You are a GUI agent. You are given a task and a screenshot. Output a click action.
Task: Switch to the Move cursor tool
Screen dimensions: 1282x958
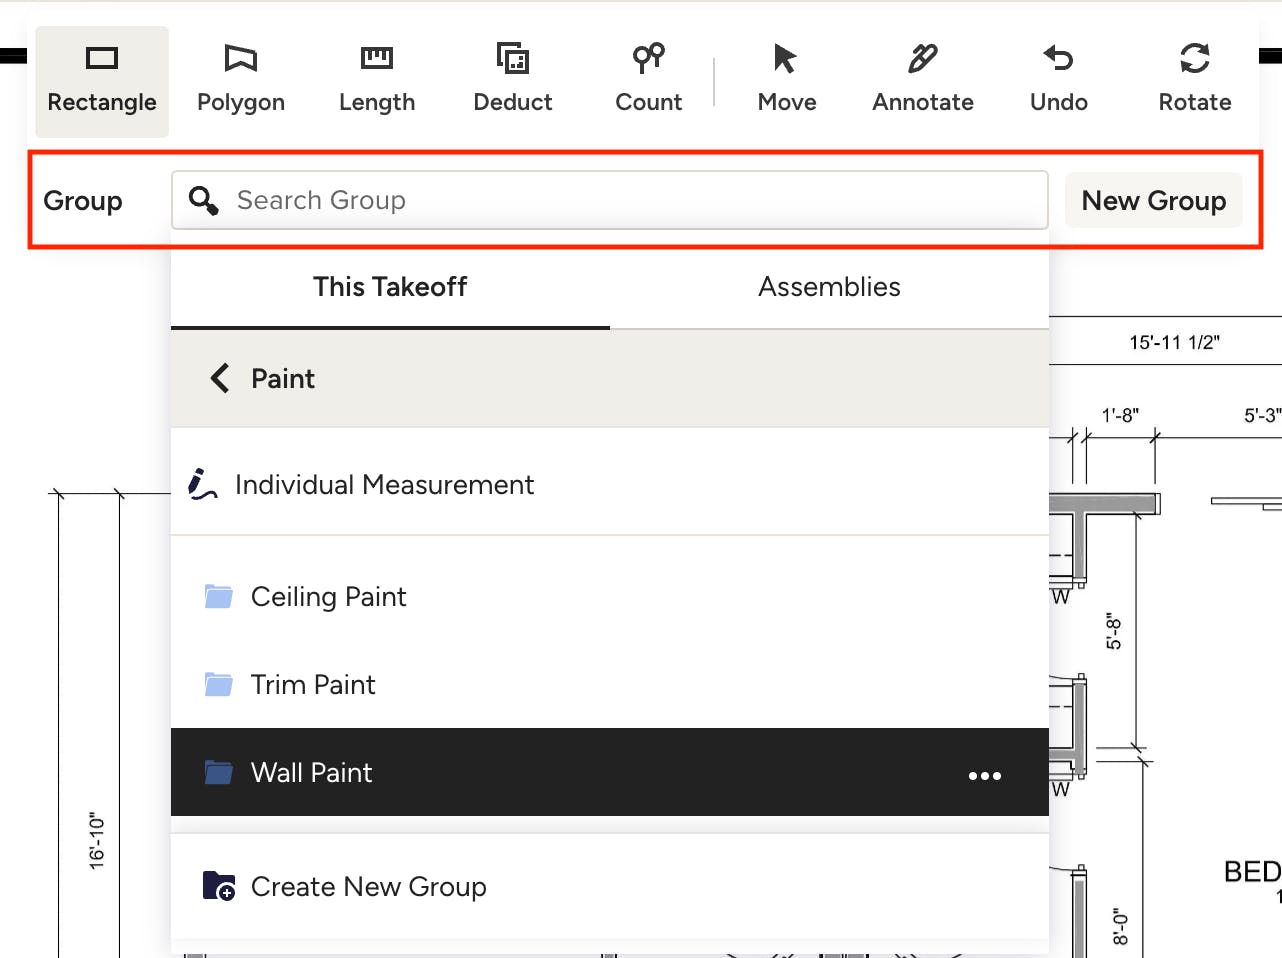tap(787, 81)
